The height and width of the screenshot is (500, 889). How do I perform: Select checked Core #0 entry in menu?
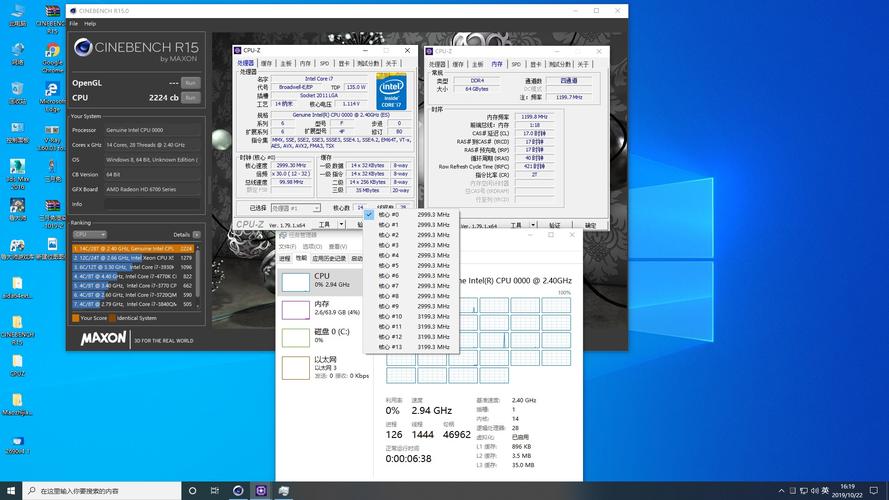(410, 215)
